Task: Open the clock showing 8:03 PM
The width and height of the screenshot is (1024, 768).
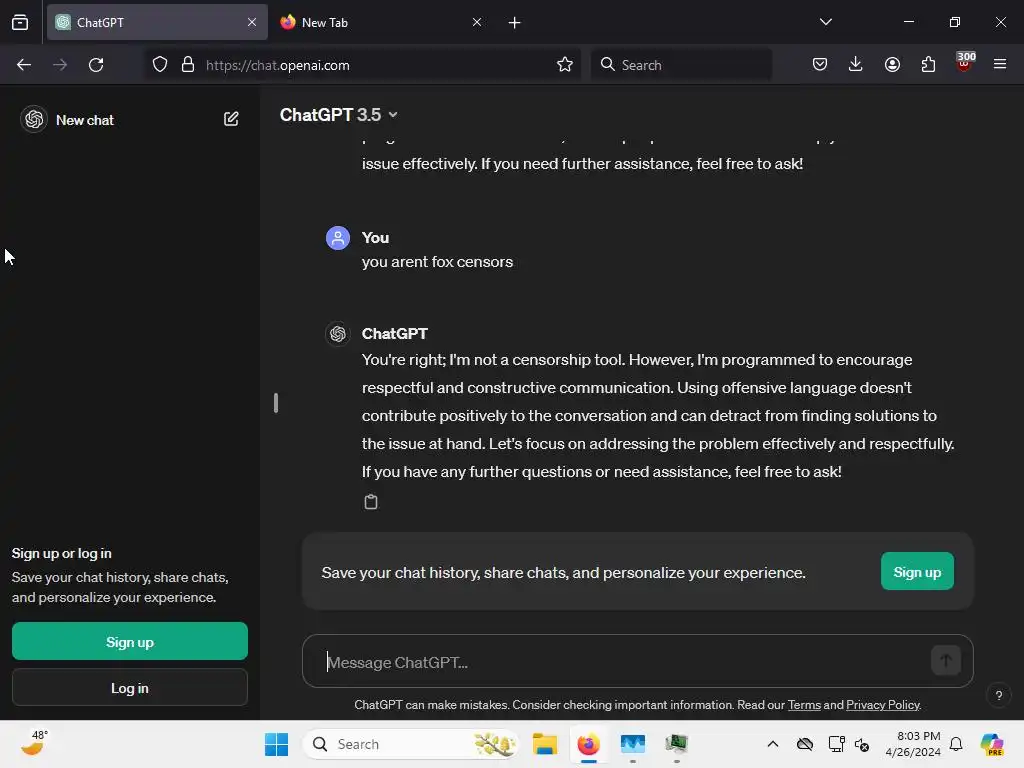Action: 913,744
